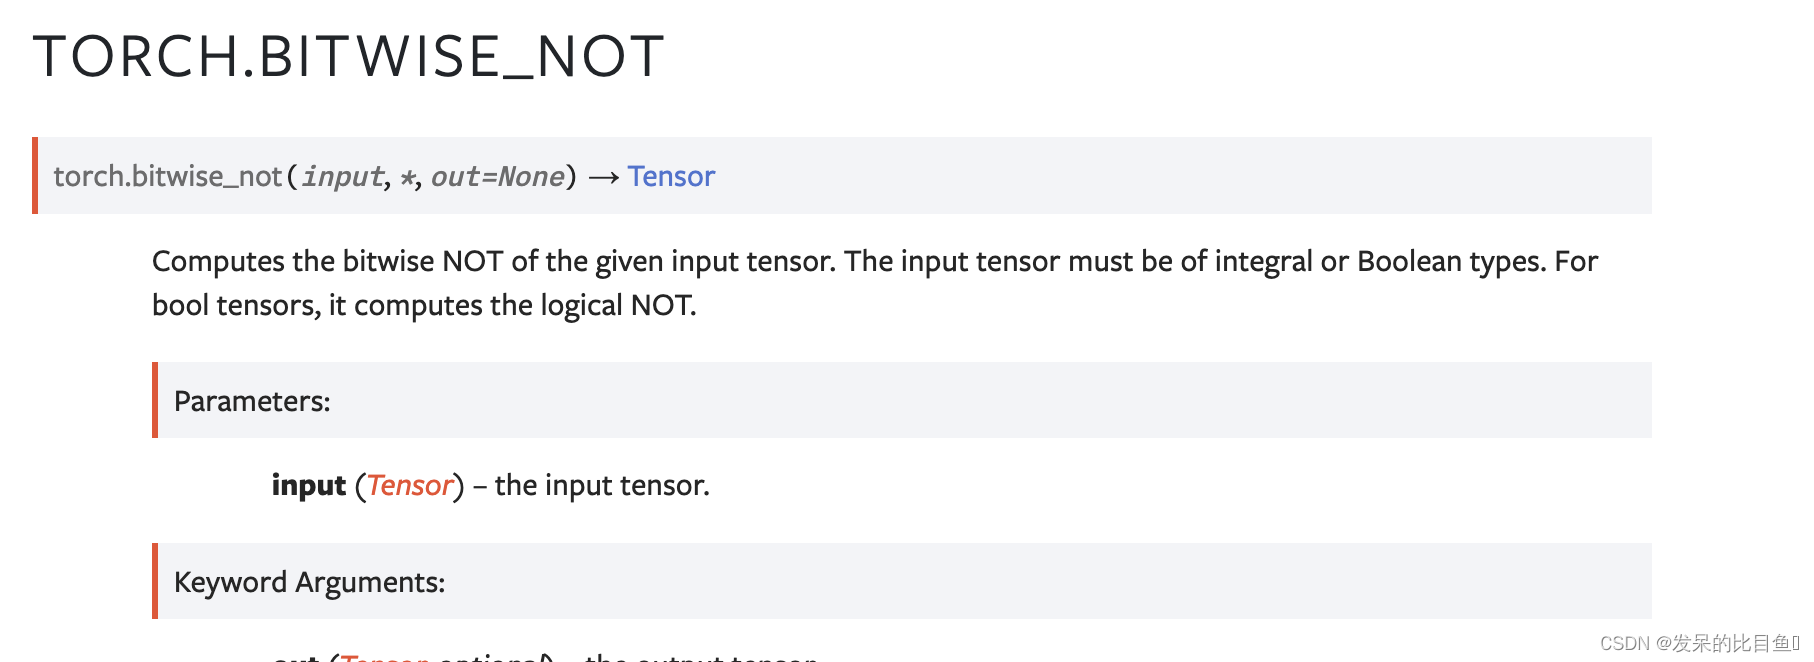Click the red bar beside Keyword Arguments
This screenshot has width=1814, height=662.
(155, 581)
